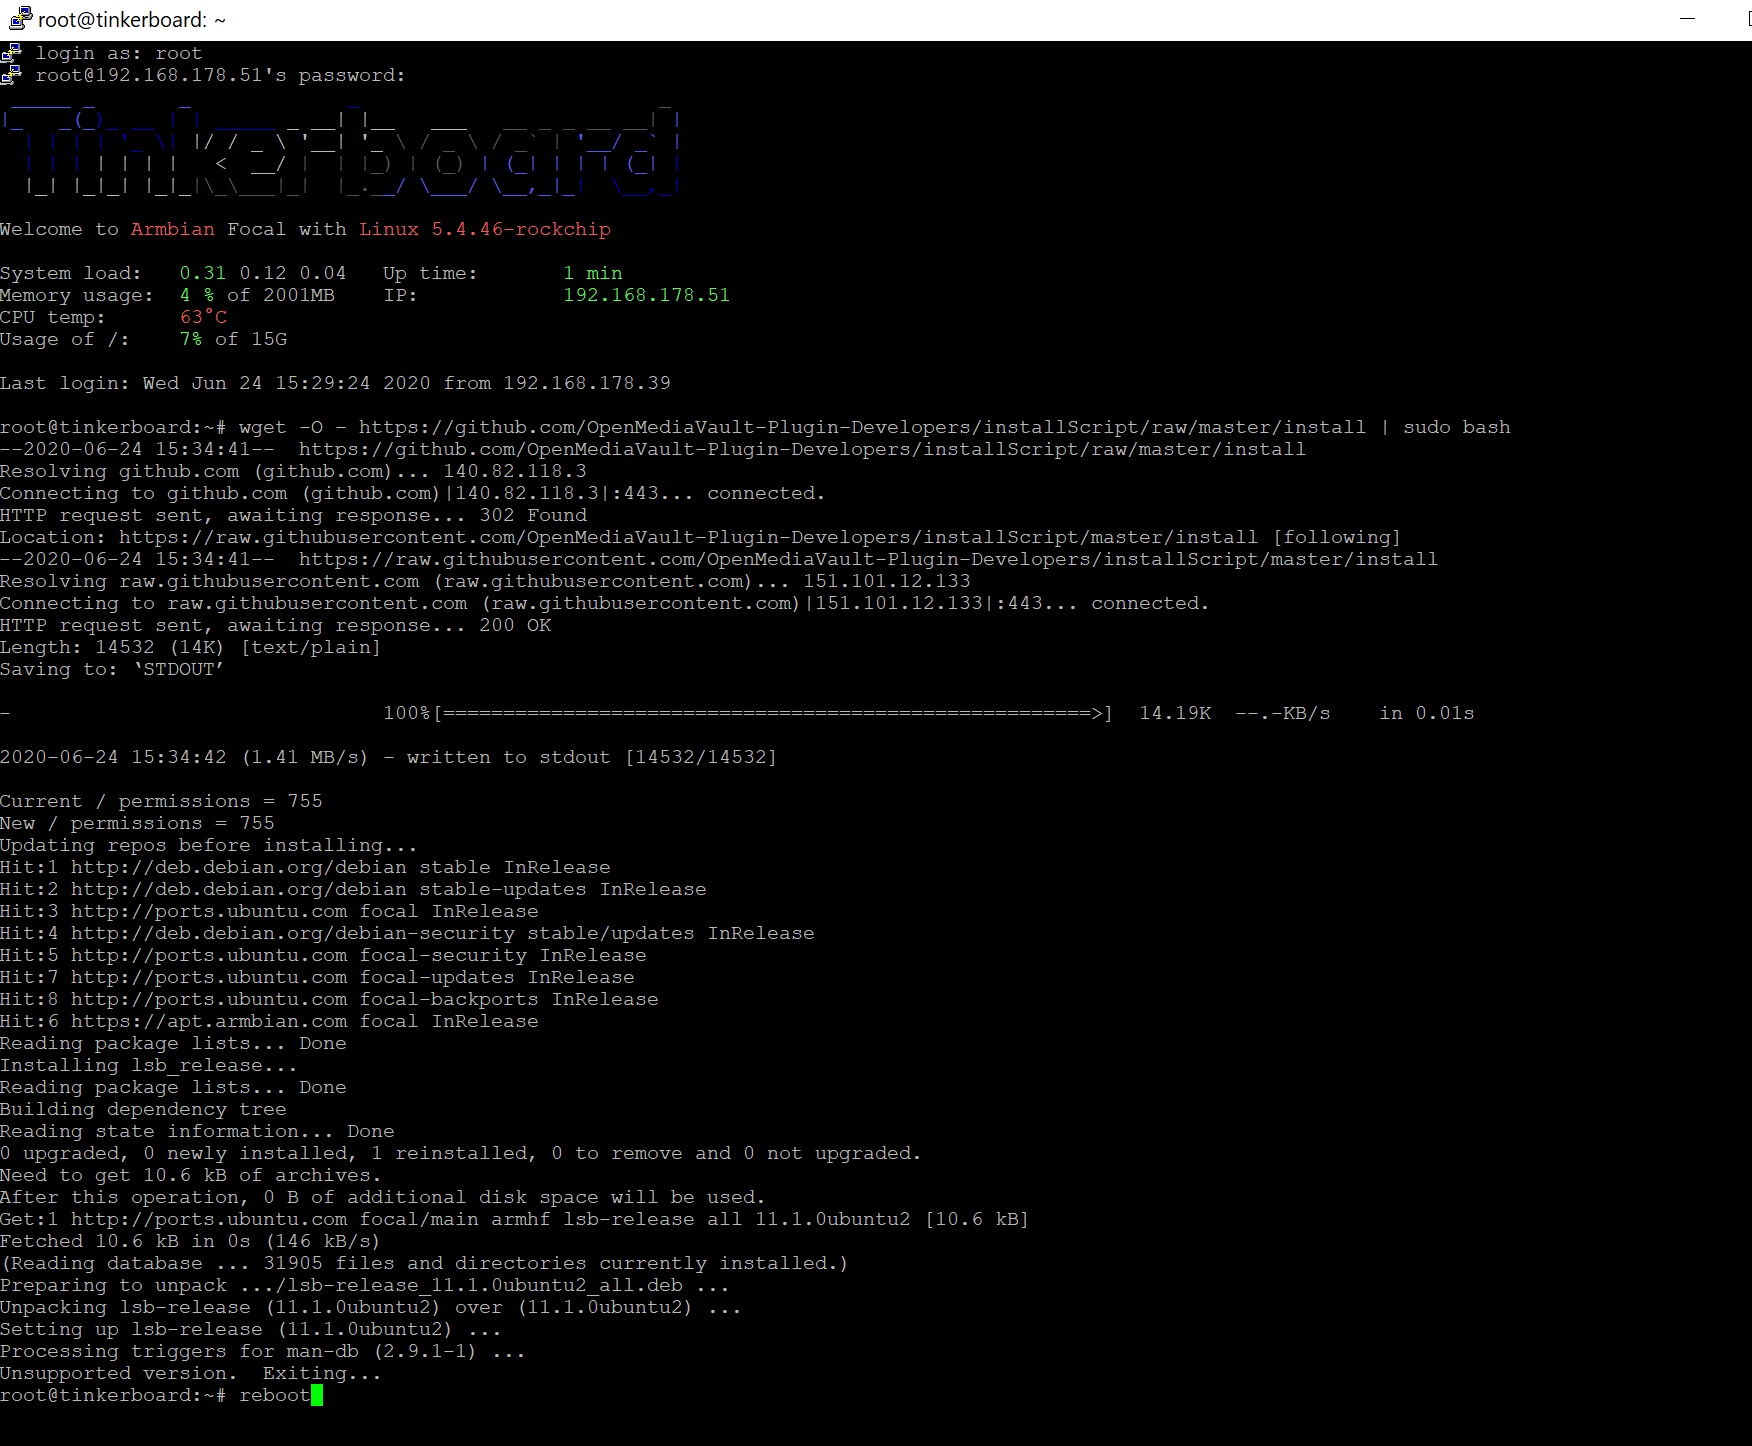Click the "200 OK" response text
Image resolution: width=1752 pixels, height=1446 pixels.
pyautogui.click(x=515, y=625)
